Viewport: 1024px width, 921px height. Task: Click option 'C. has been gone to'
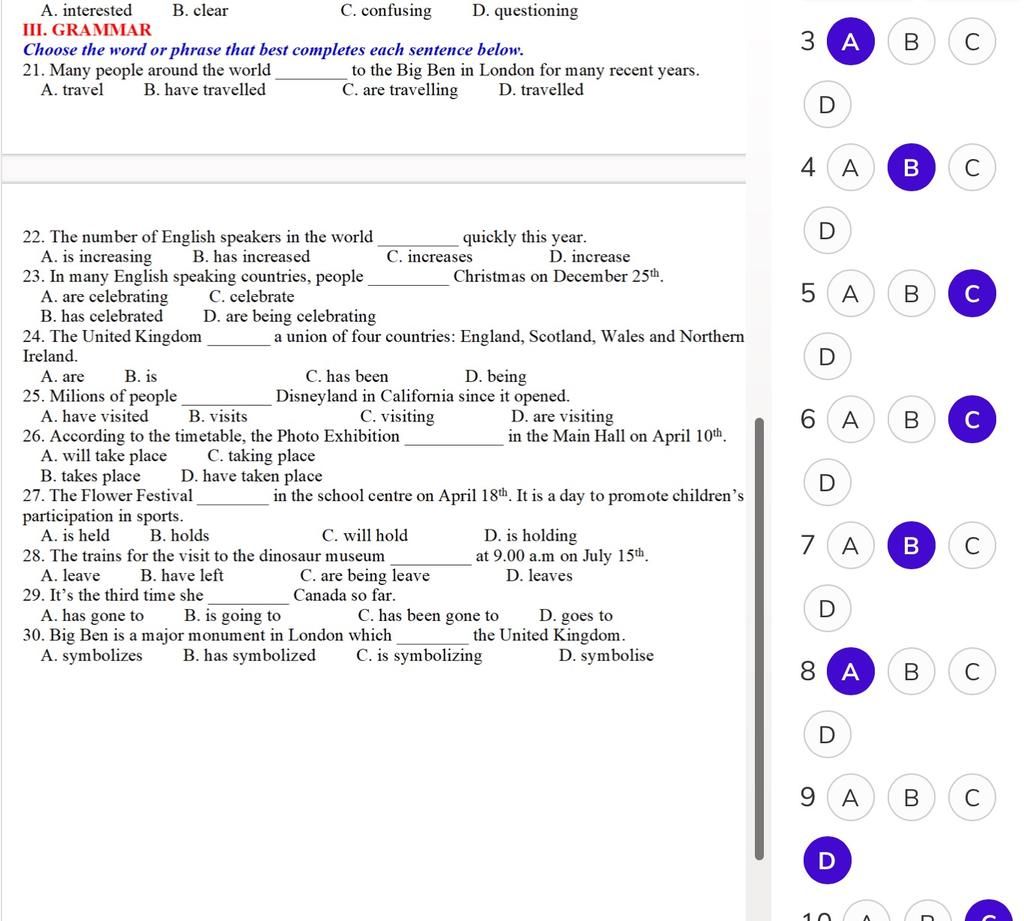[x=428, y=616]
